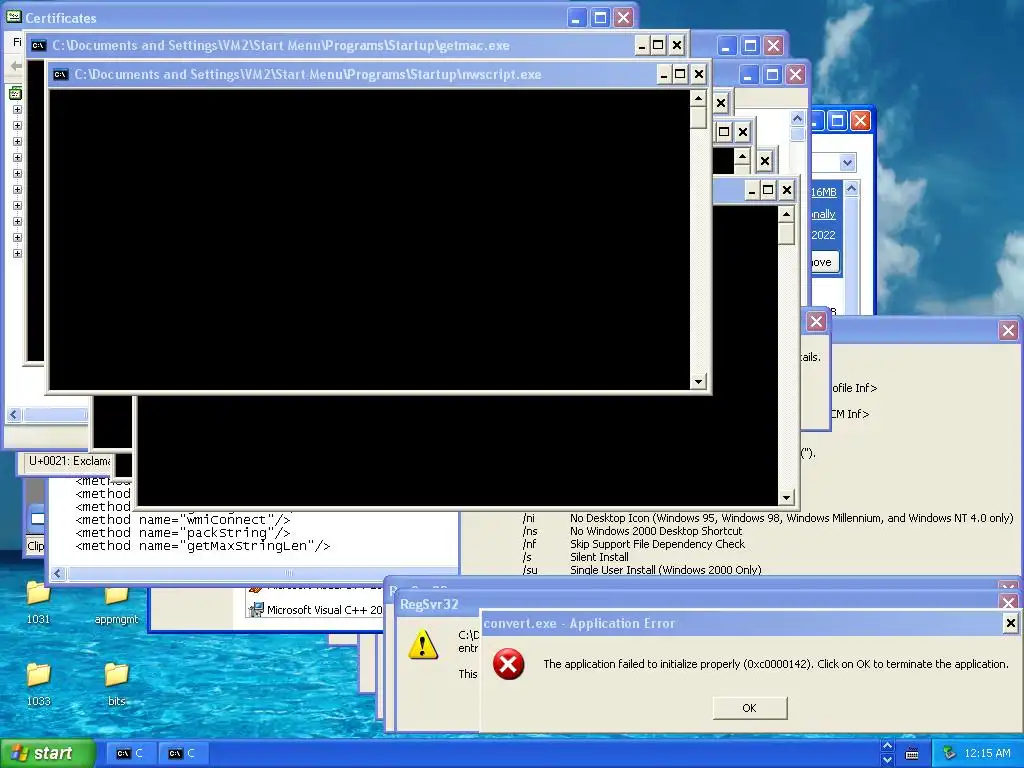Click scroll-up arrow of nwscript.exe console
This screenshot has height=768, width=1024.
pyautogui.click(x=698, y=99)
